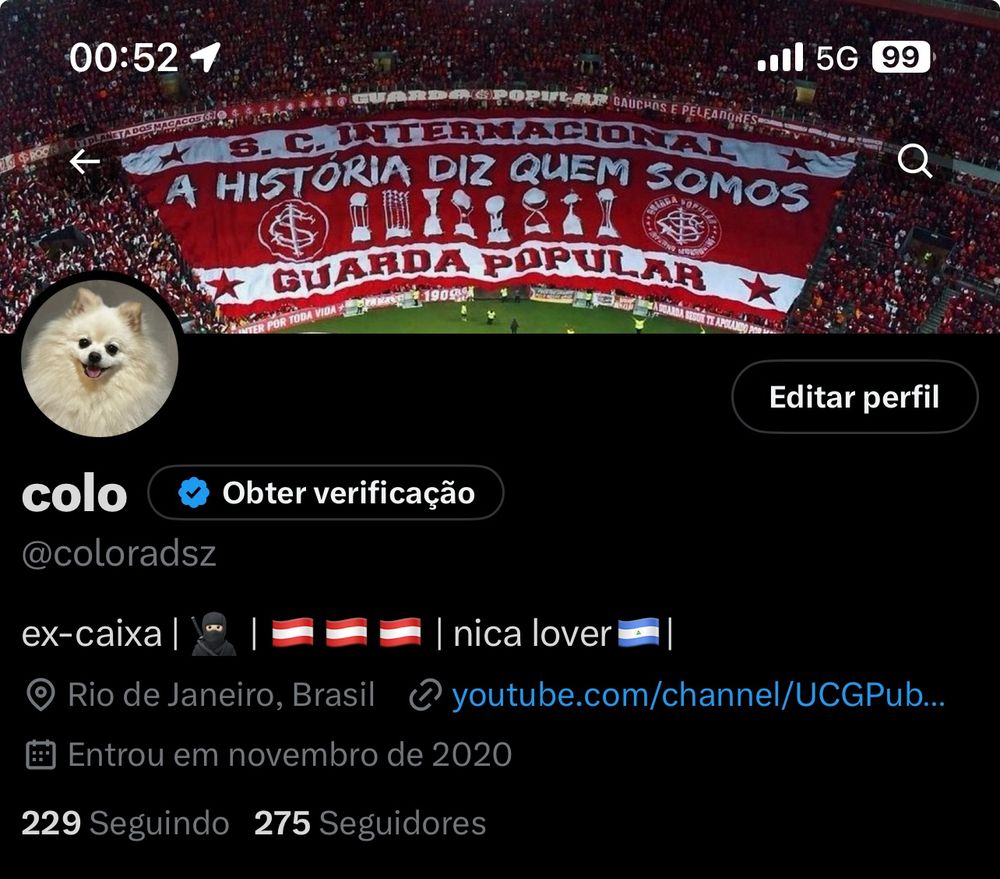The image size is (1000, 879).
Task: Tap the back arrow icon
Action: [85, 161]
